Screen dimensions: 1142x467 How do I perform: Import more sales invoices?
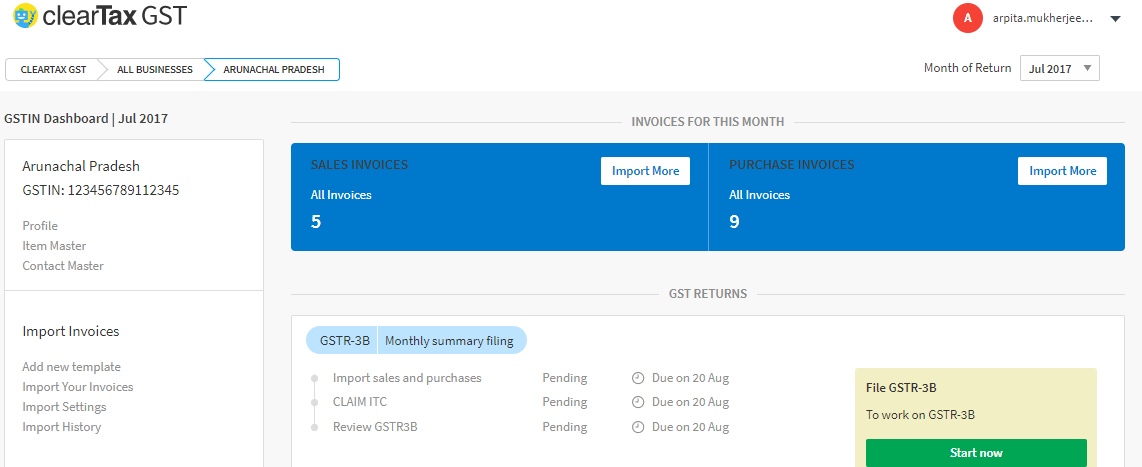[645, 171]
